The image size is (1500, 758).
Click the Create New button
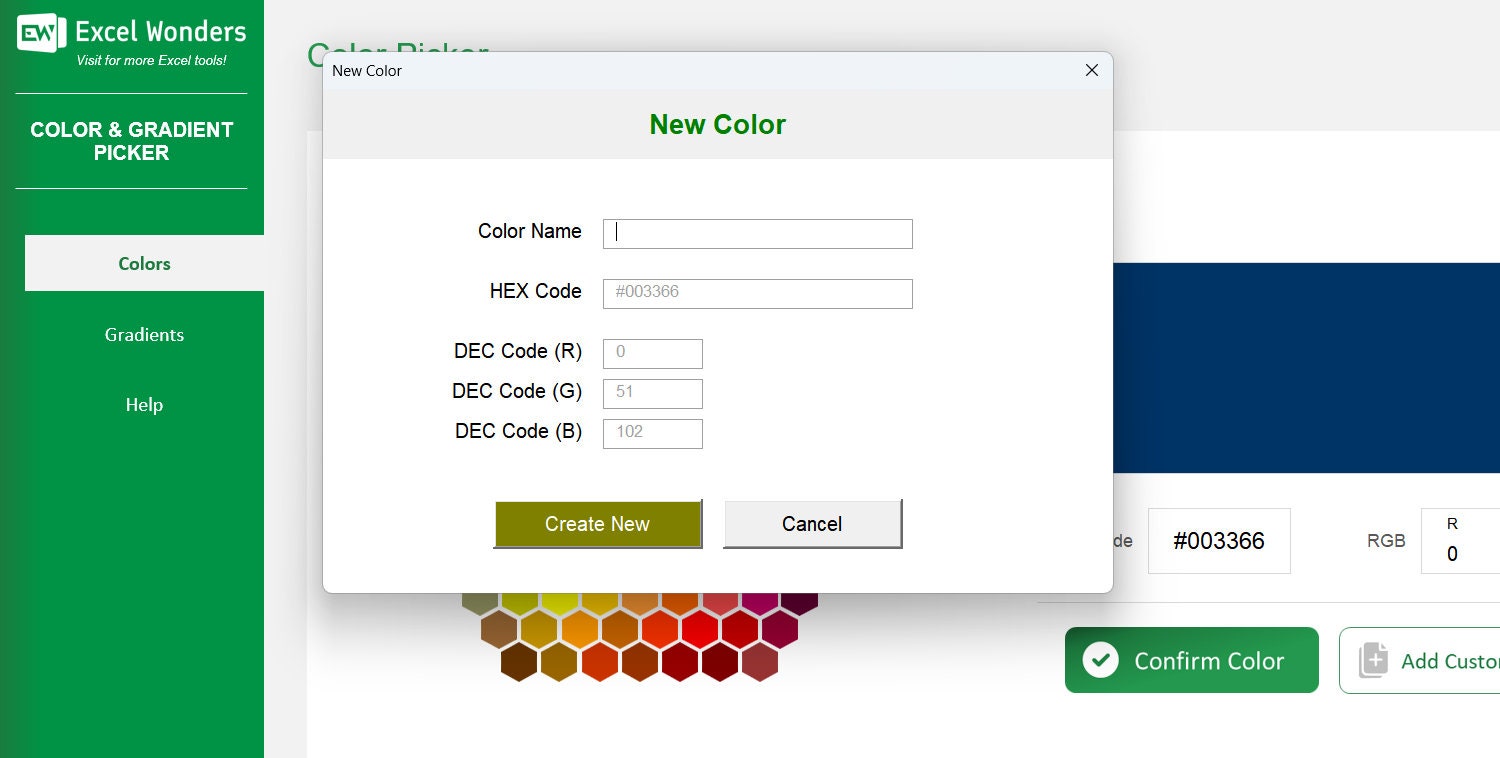[597, 523]
